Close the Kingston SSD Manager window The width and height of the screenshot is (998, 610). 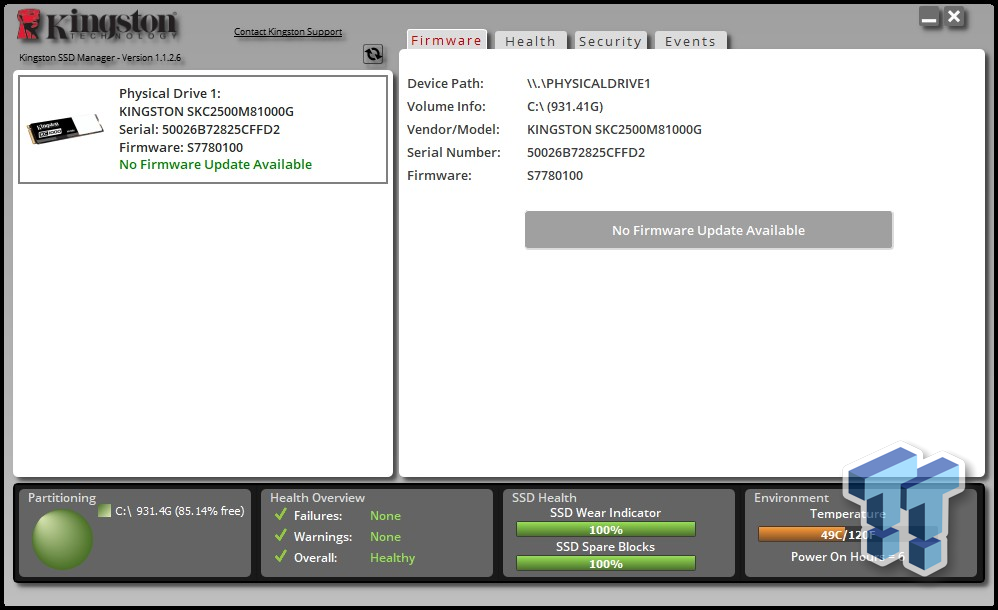coord(954,17)
